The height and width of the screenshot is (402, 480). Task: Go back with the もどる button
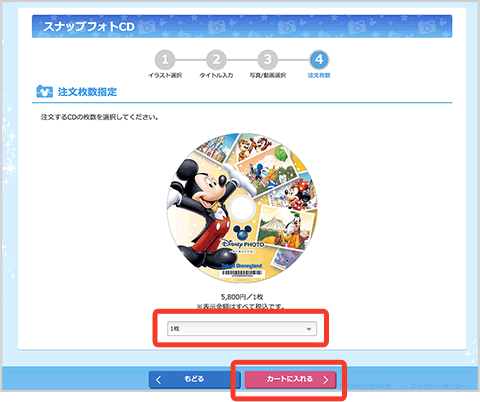[194, 379]
